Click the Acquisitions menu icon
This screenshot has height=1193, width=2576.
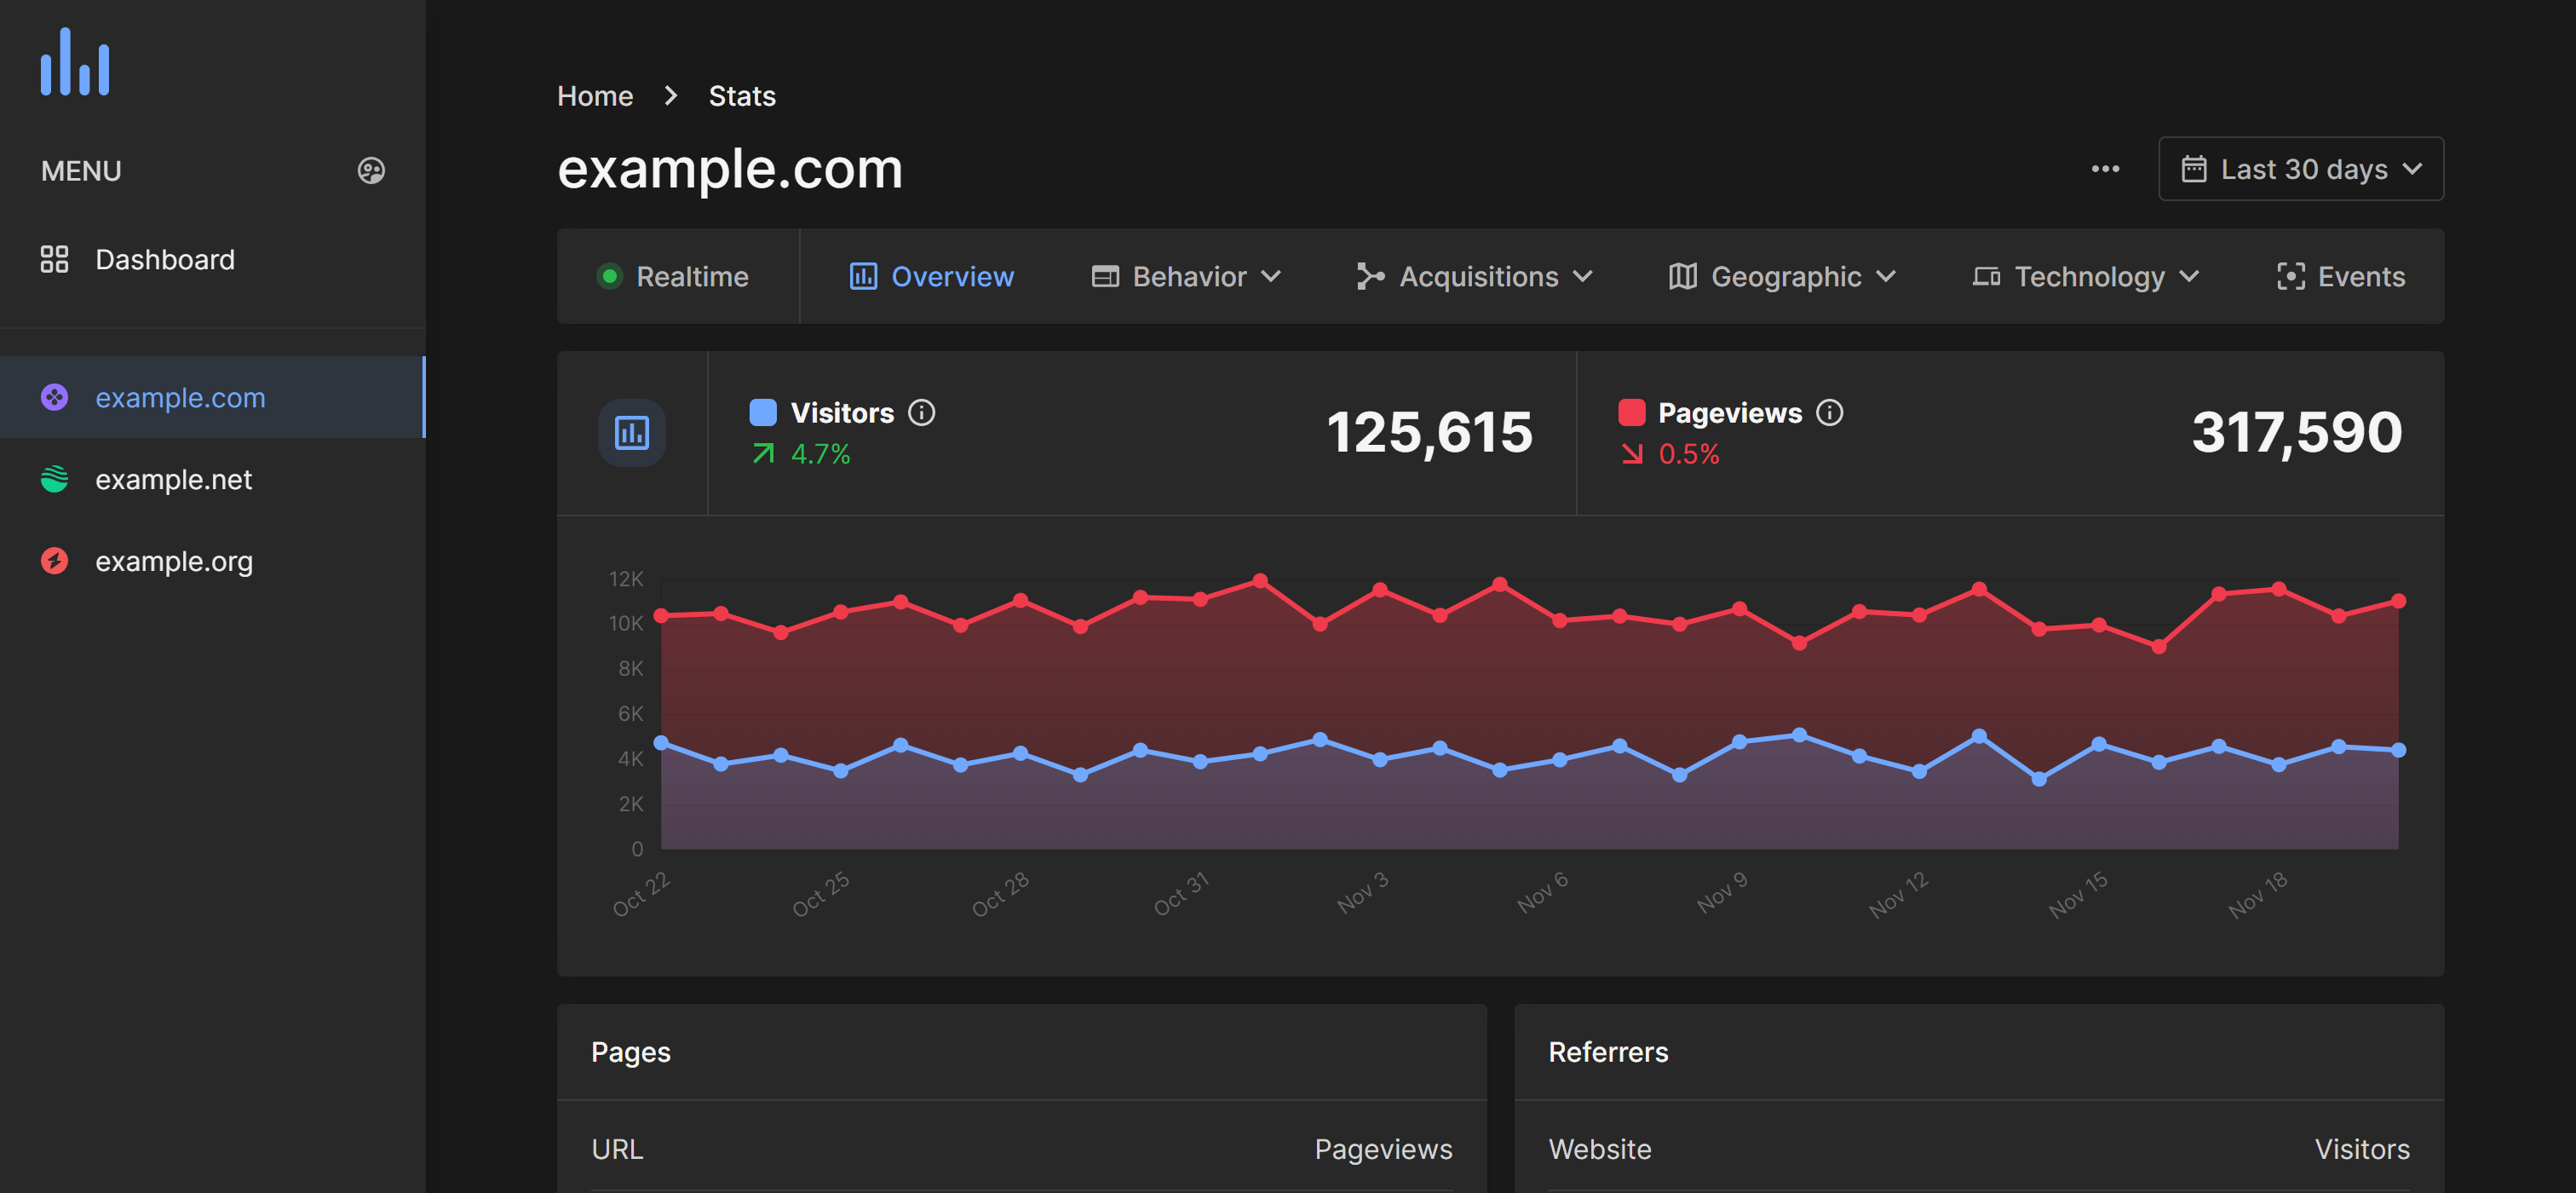1370,274
